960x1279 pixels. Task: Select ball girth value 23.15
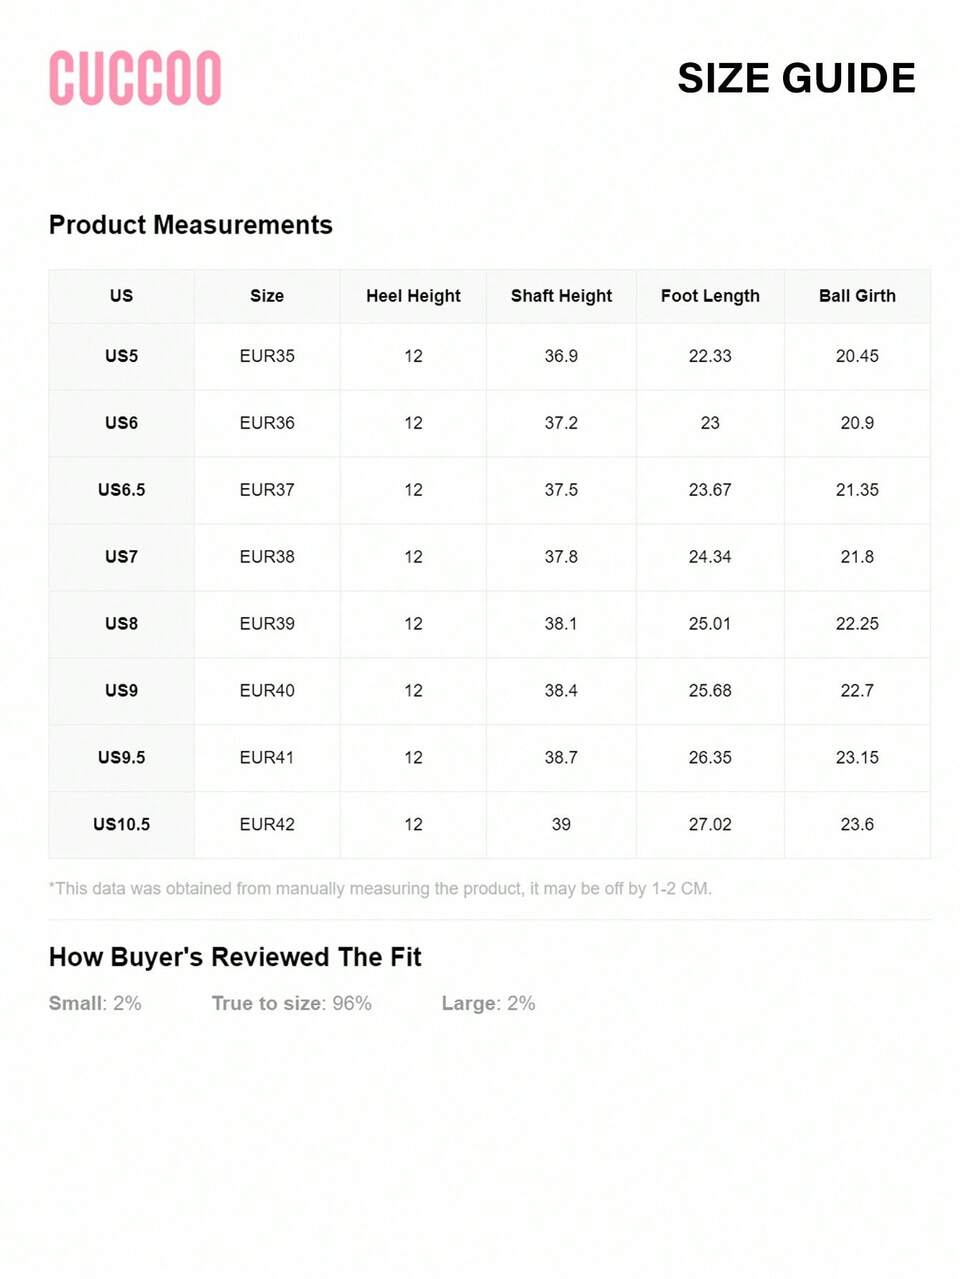[857, 758]
